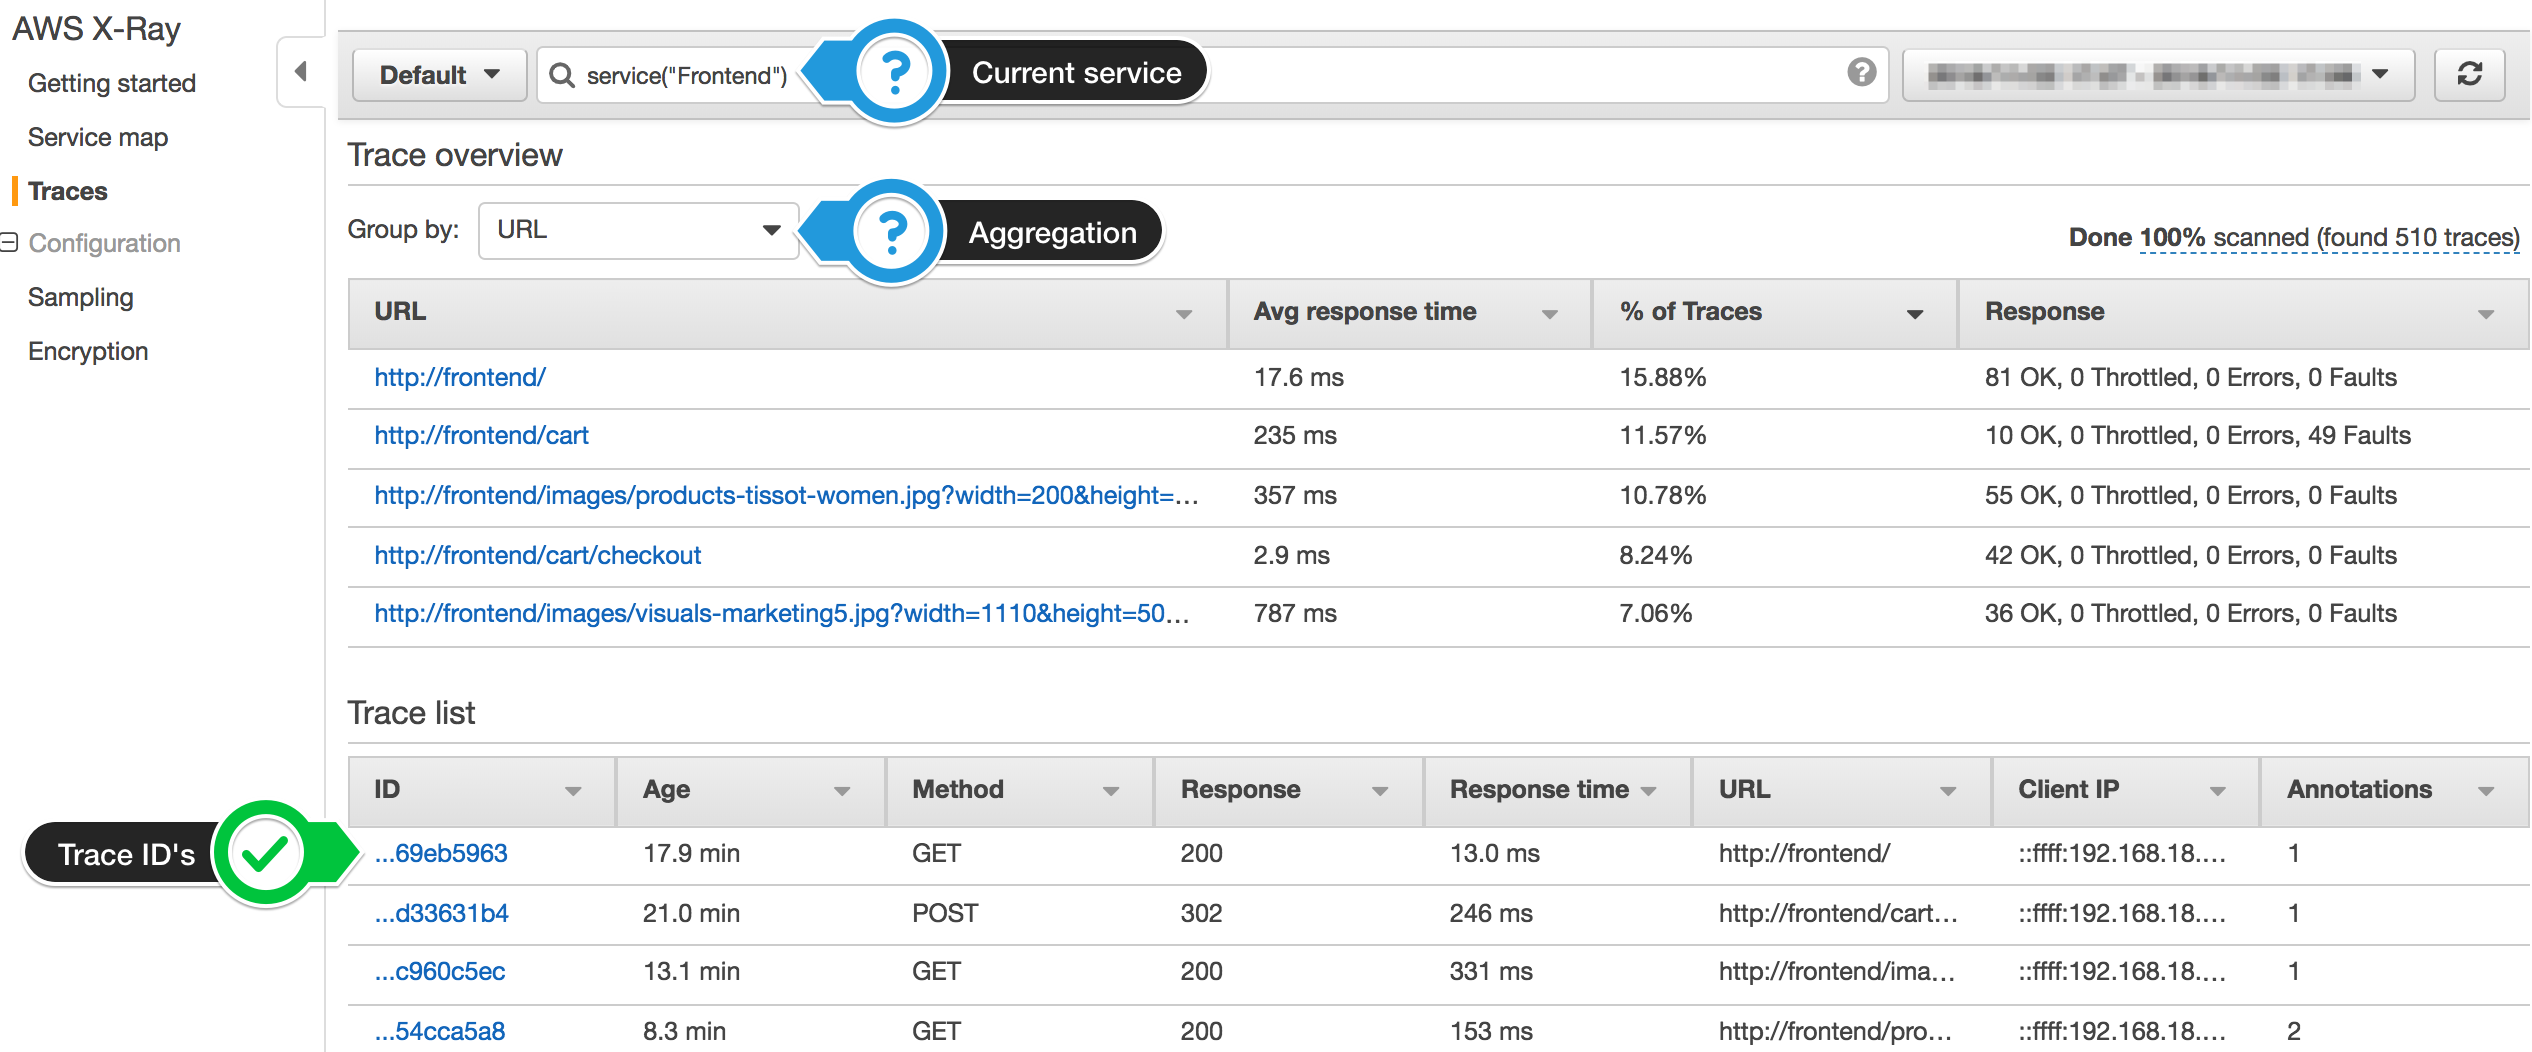Open Getting started in sidebar
This screenshot has width=2532, height=1052.
click(112, 83)
